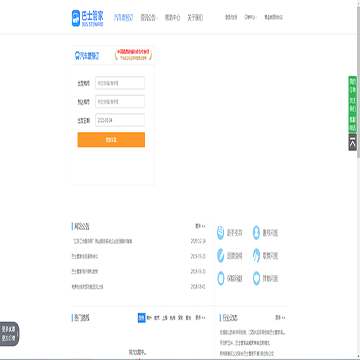The width and height of the screenshot is (360, 360).
Task: Open the gray floating pill at the lower left
Action: (x=9, y=334)
